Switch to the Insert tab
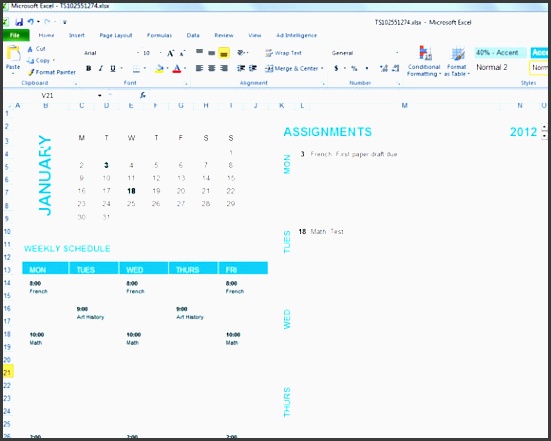Screen dimensions: 551x441 (77, 35)
